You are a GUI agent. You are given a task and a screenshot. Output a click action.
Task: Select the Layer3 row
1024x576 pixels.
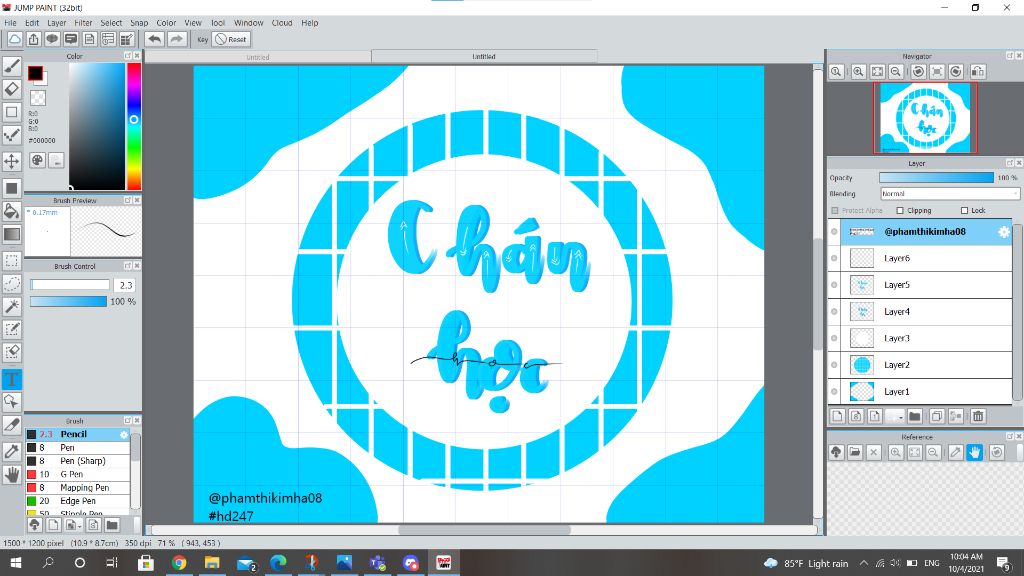920,338
